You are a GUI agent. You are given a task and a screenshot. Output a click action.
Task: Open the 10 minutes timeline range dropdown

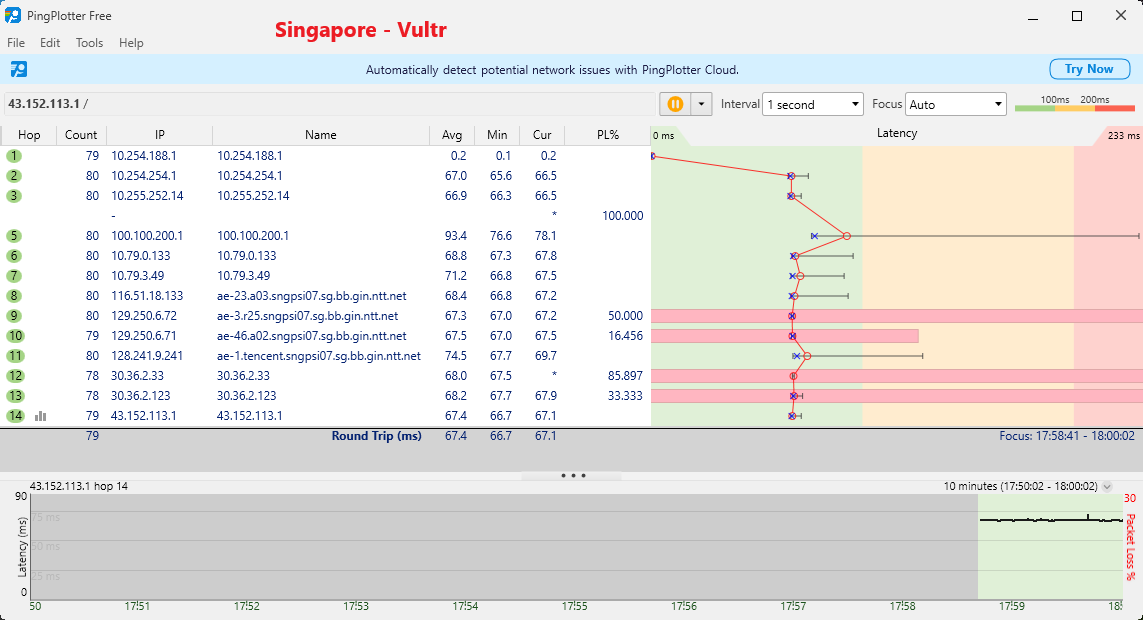pyautogui.click(x=1107, y=486)
